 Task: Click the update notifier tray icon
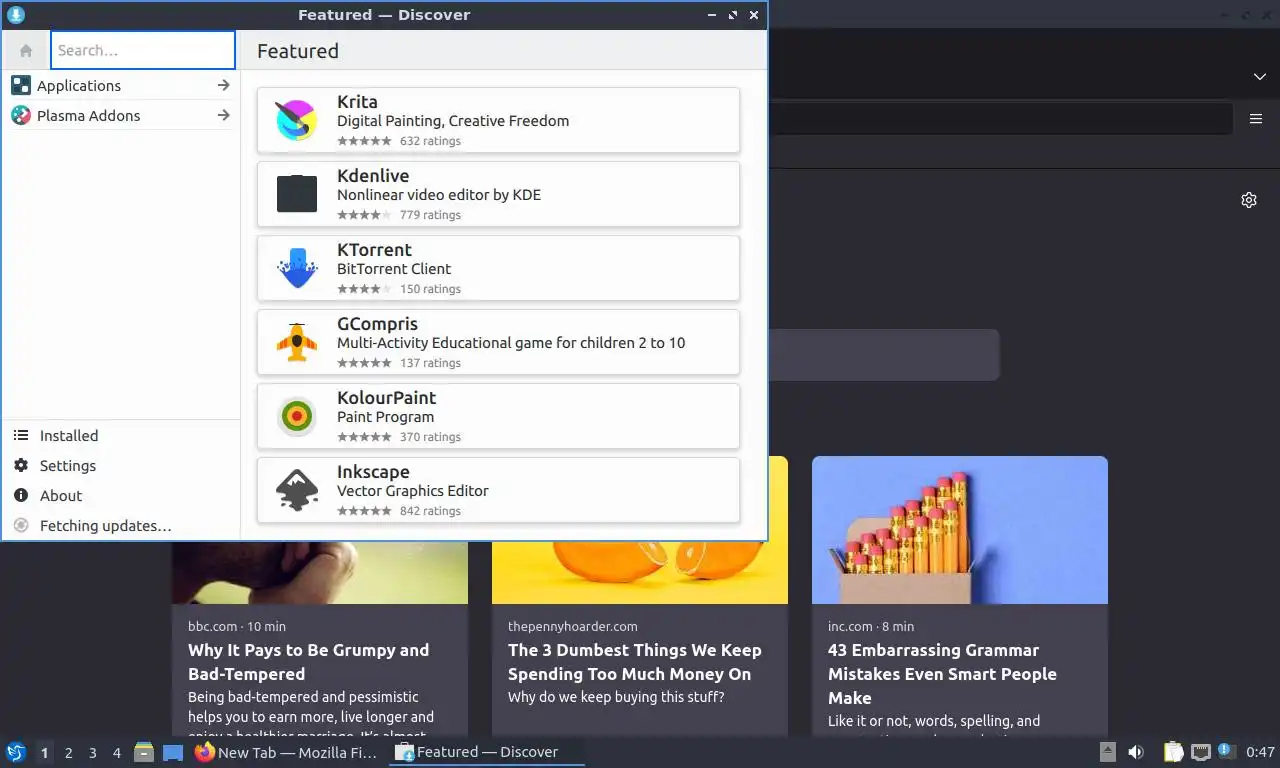coord(1225,751)
